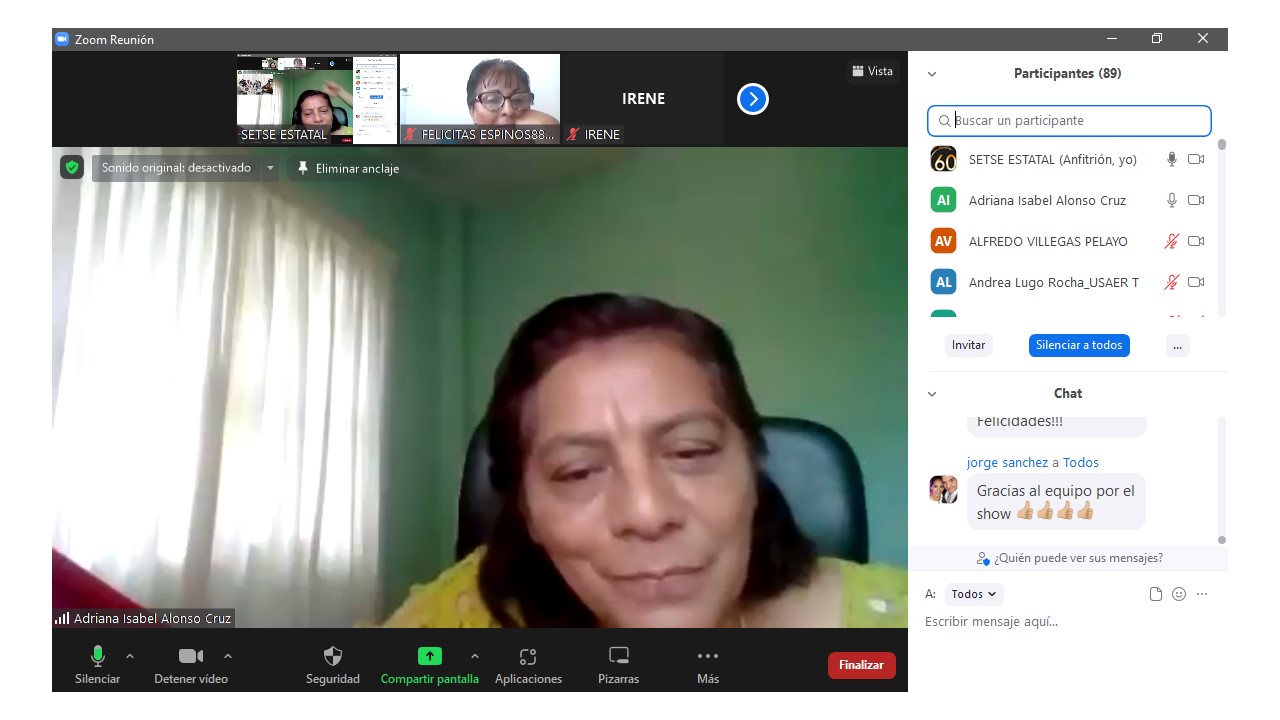Click the file attachment icon in chat
The image size is (1280, 720).
(1156, 594)
